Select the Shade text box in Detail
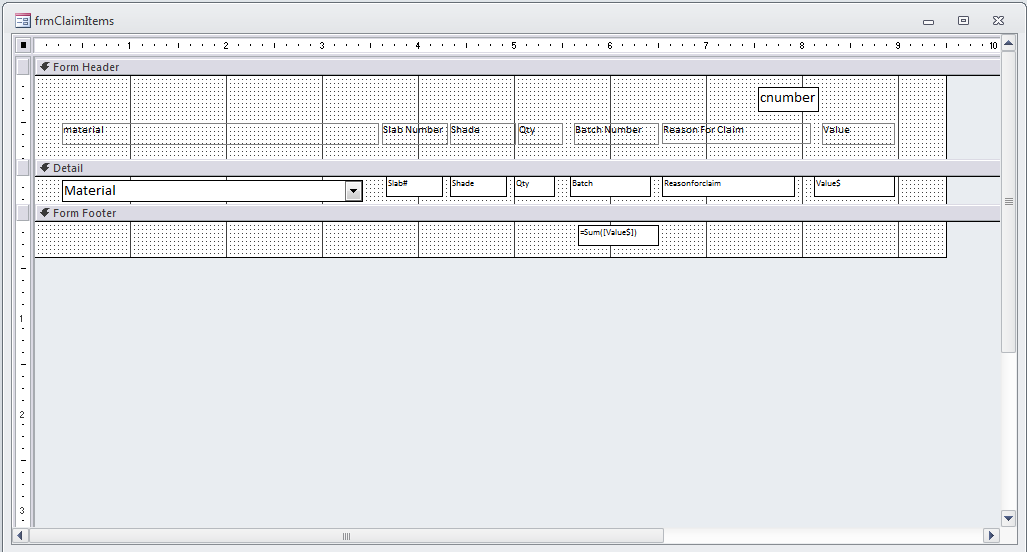 pos(478,187)
